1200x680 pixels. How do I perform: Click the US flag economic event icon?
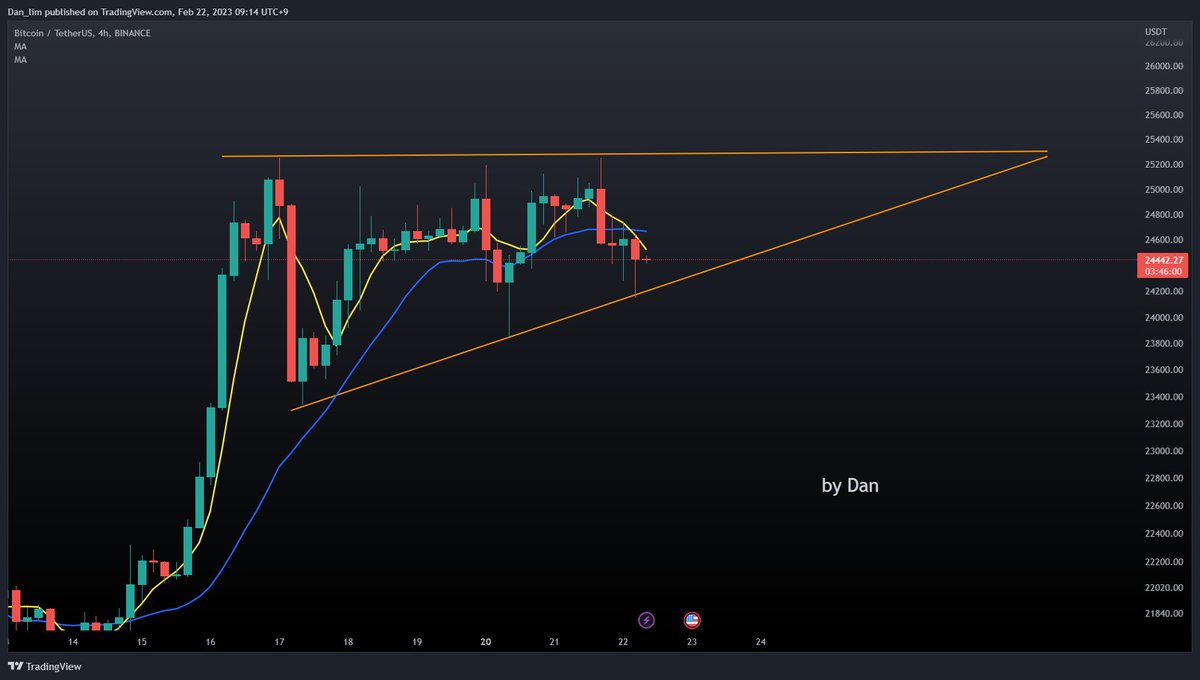692,620
